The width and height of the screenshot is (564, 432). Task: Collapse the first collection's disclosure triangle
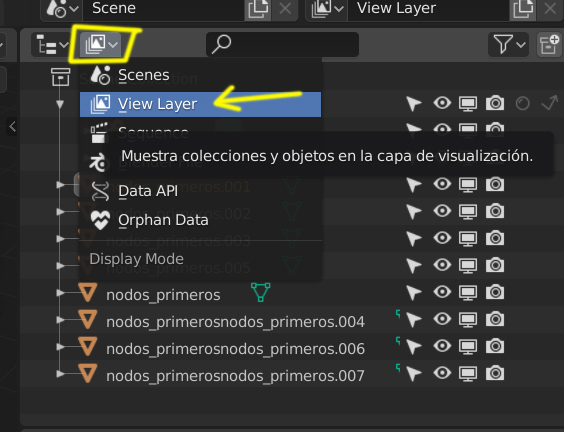(x=60, y=104)
